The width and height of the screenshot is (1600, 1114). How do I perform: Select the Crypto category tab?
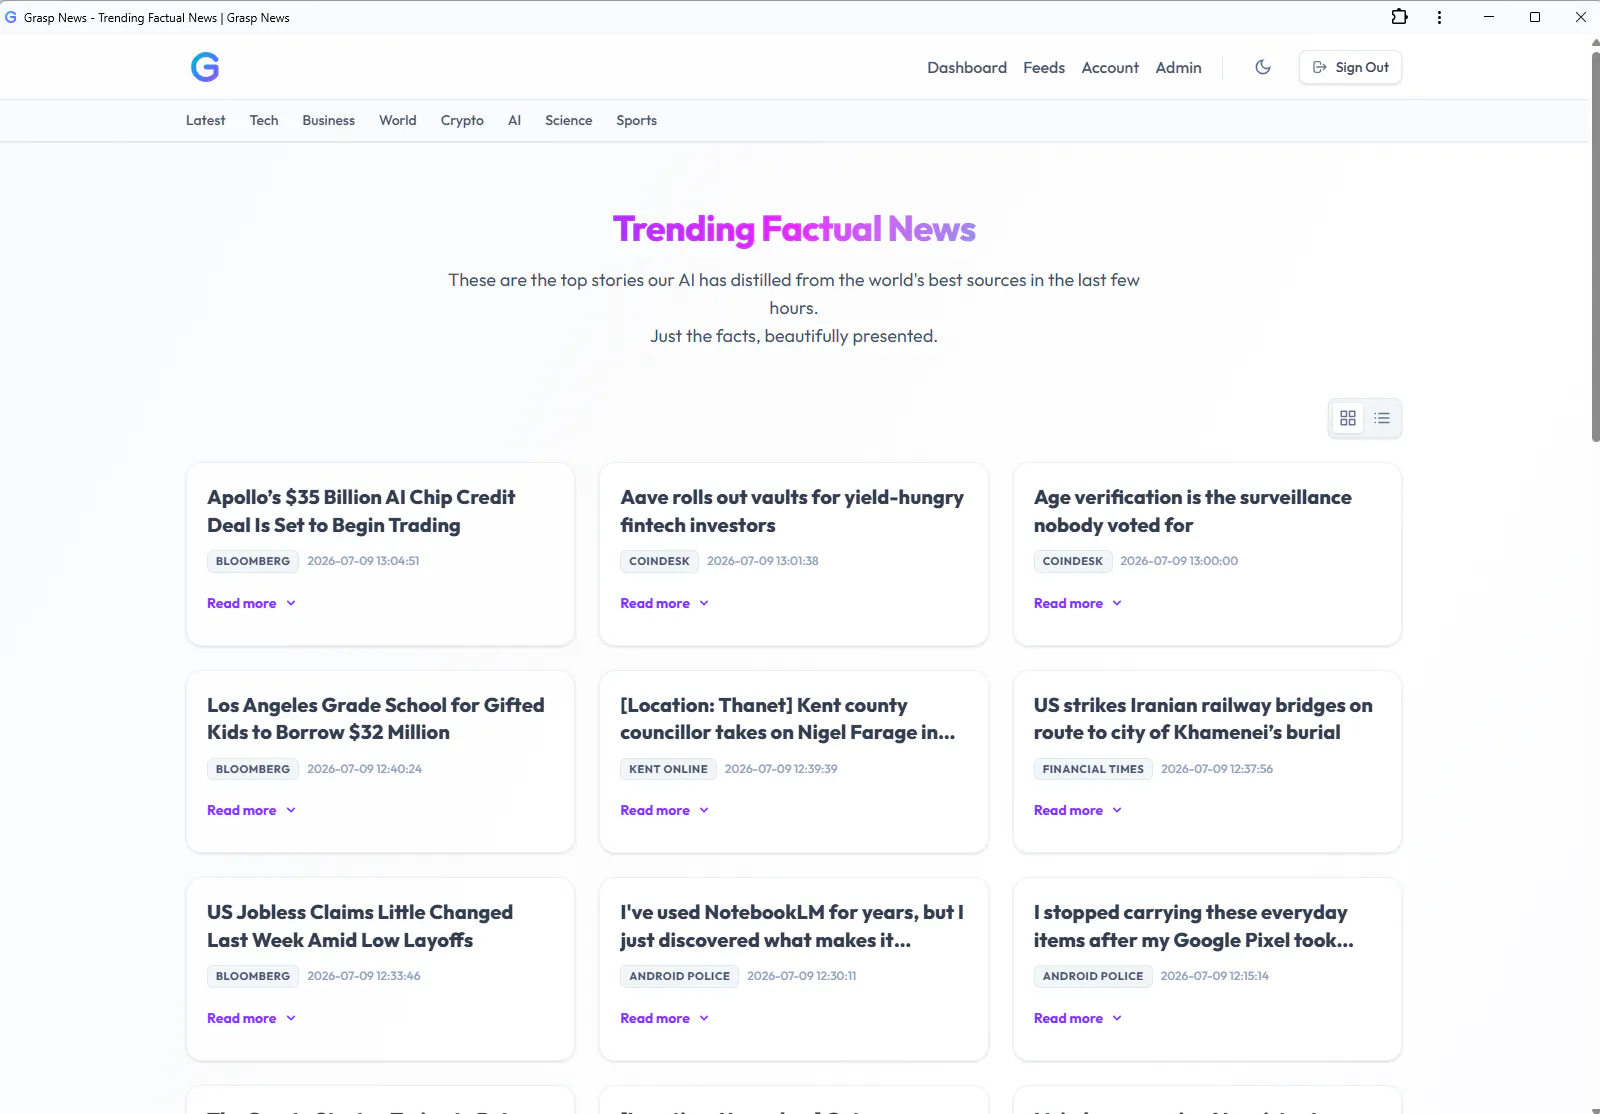462,120
